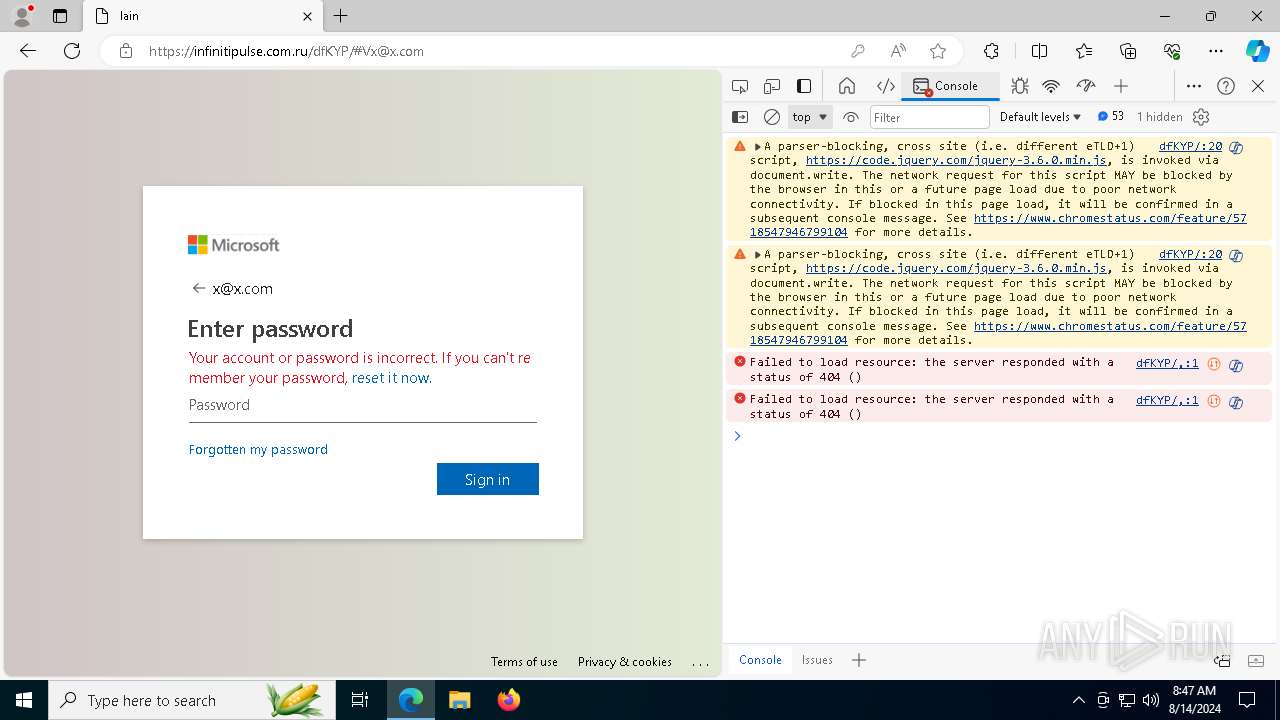Ask Copilot to explain the first parser-blocking warning
The image size is (1280, 720).
tap(1236, 147)
